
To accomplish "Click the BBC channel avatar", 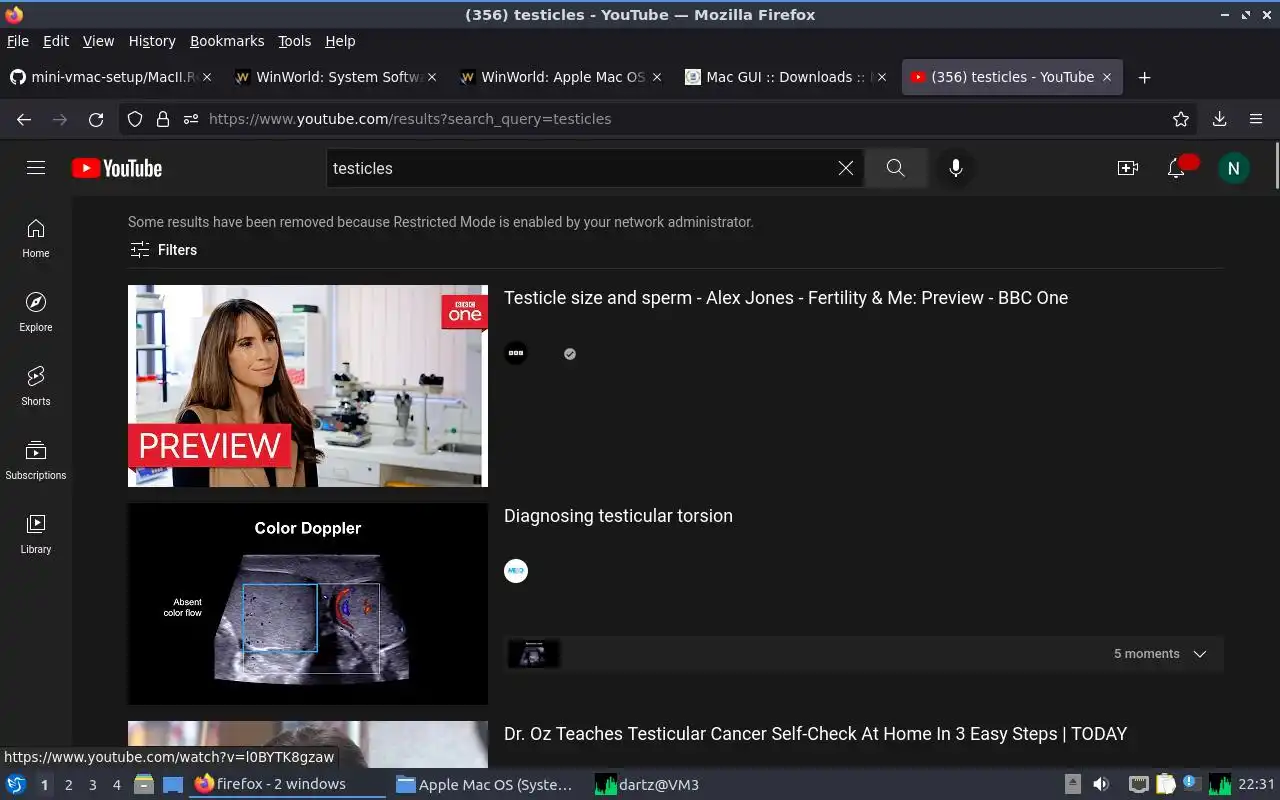I will [516, 353].
